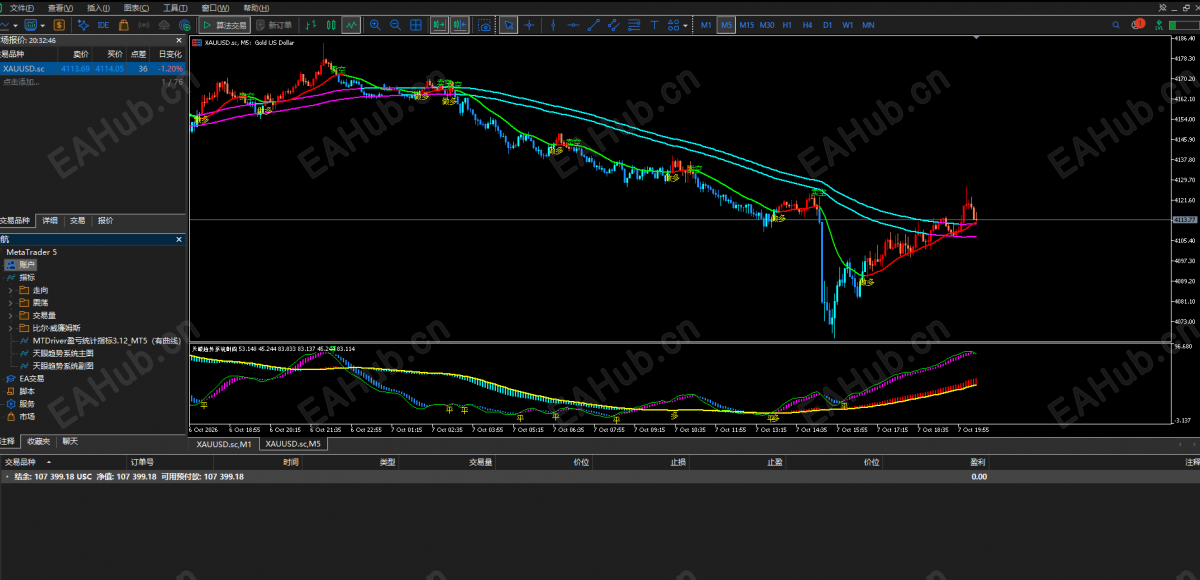Image resolution: width=1200 pixels, height=580 pixels.
Task: Open the 文件 menu
Action: 22,7
